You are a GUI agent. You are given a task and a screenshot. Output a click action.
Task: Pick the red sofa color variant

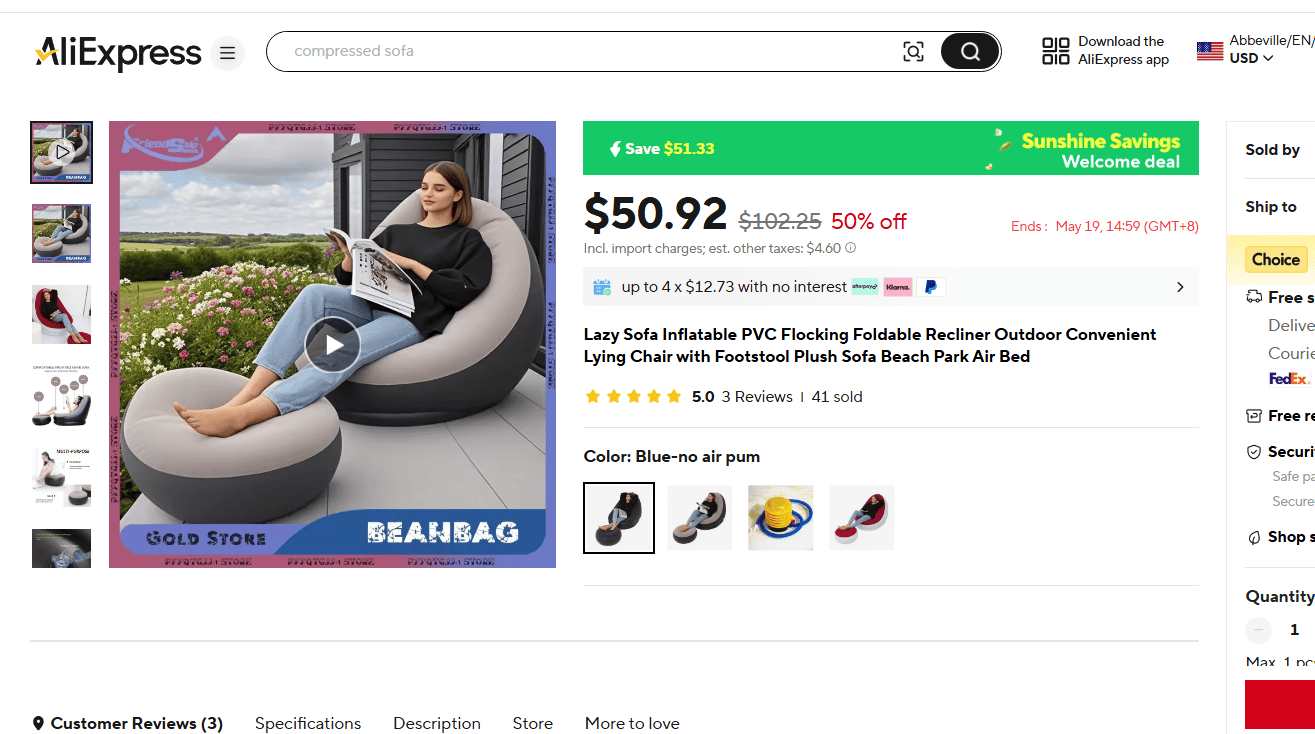click(x=861, y=518)
